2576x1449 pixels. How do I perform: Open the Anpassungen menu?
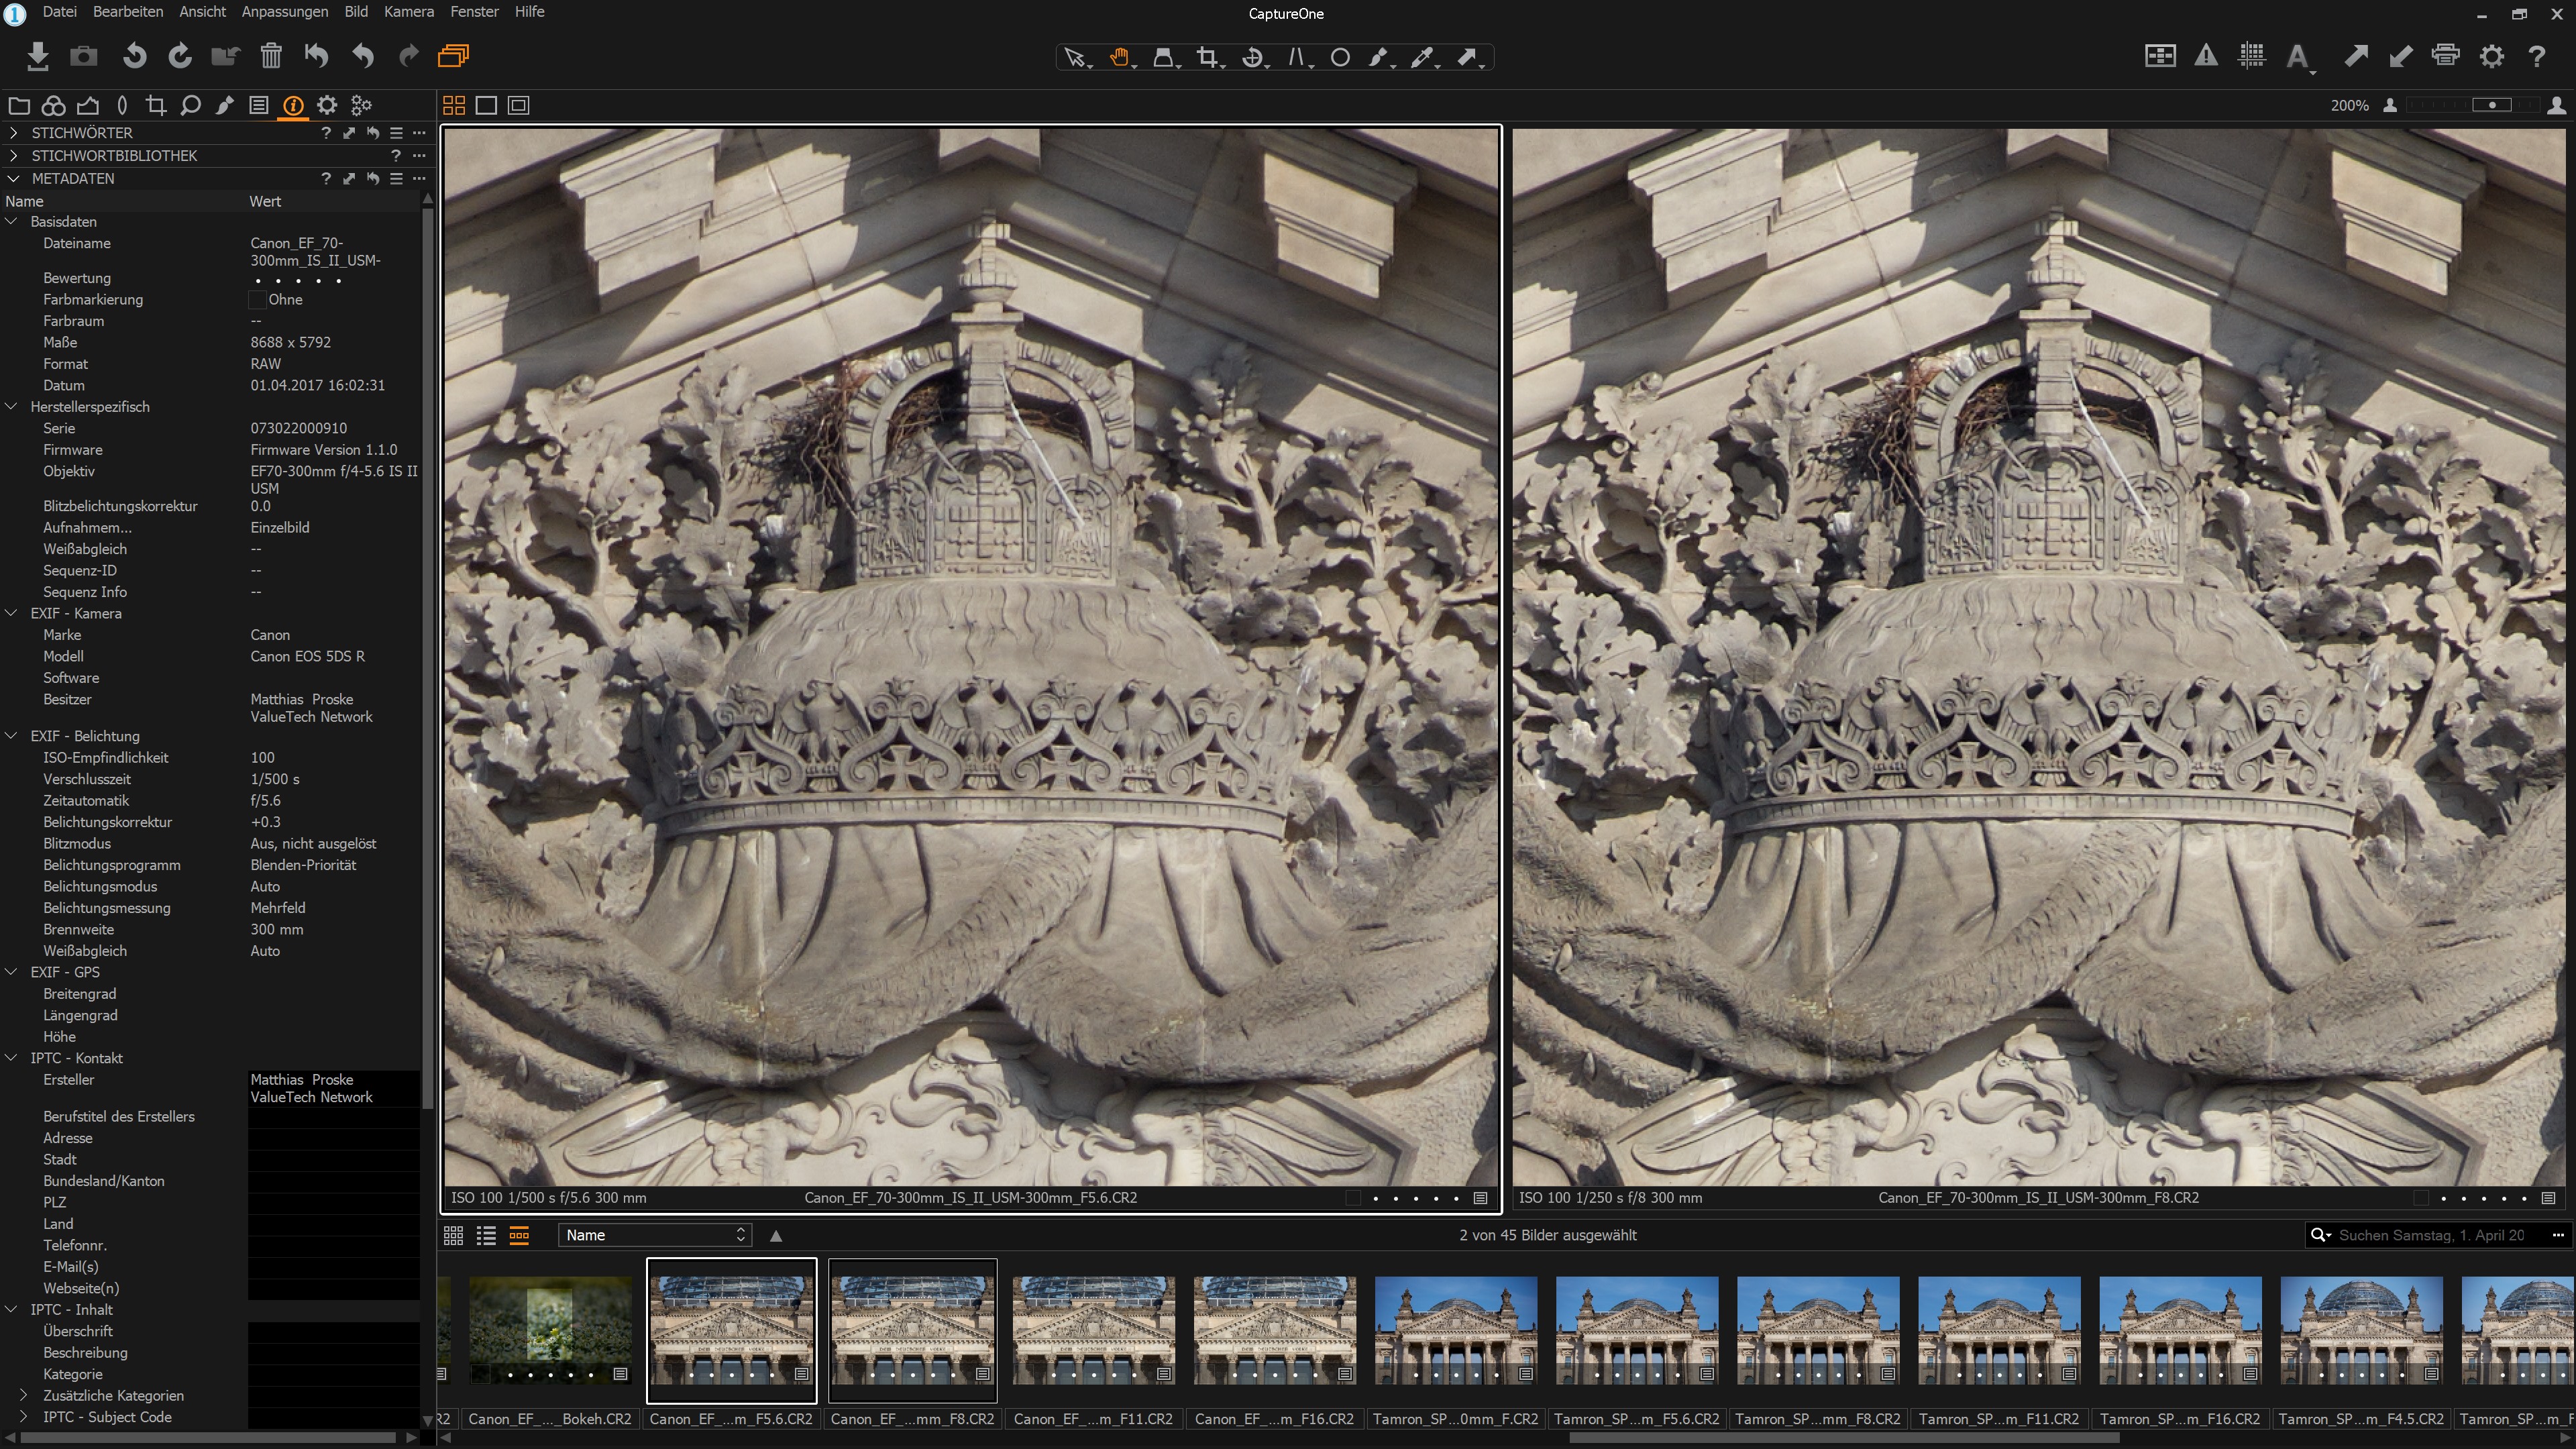(284, 12)
